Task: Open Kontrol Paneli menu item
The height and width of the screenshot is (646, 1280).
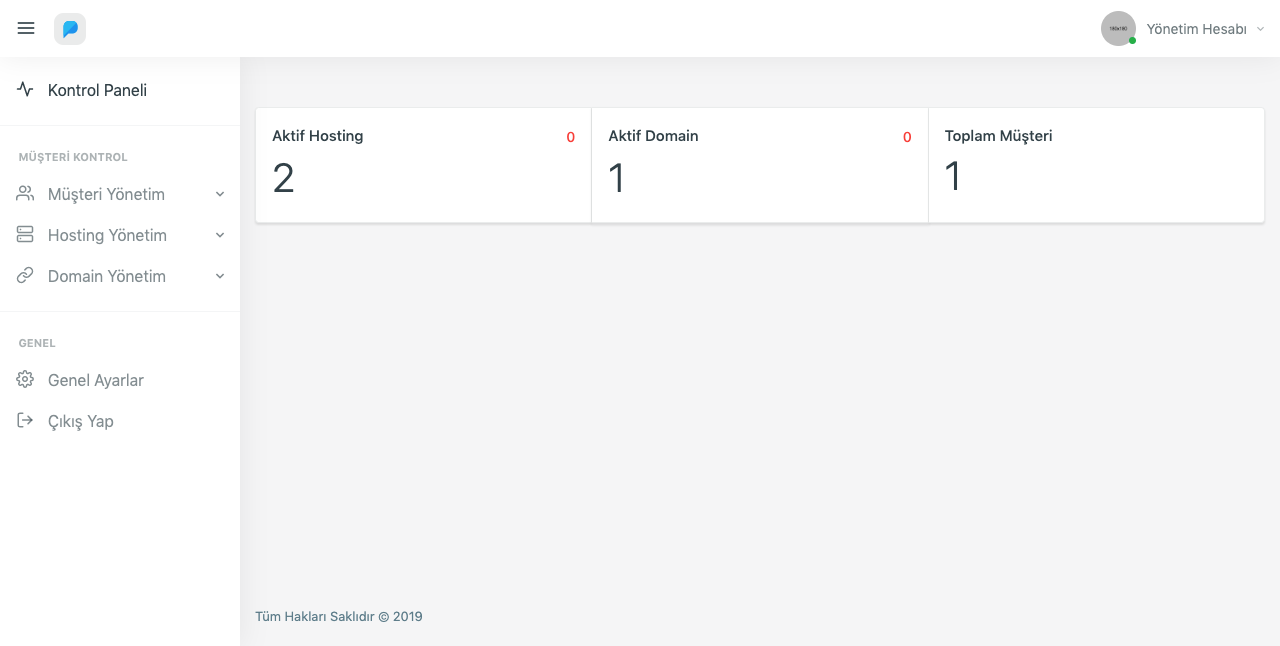Action: (97, 90)
